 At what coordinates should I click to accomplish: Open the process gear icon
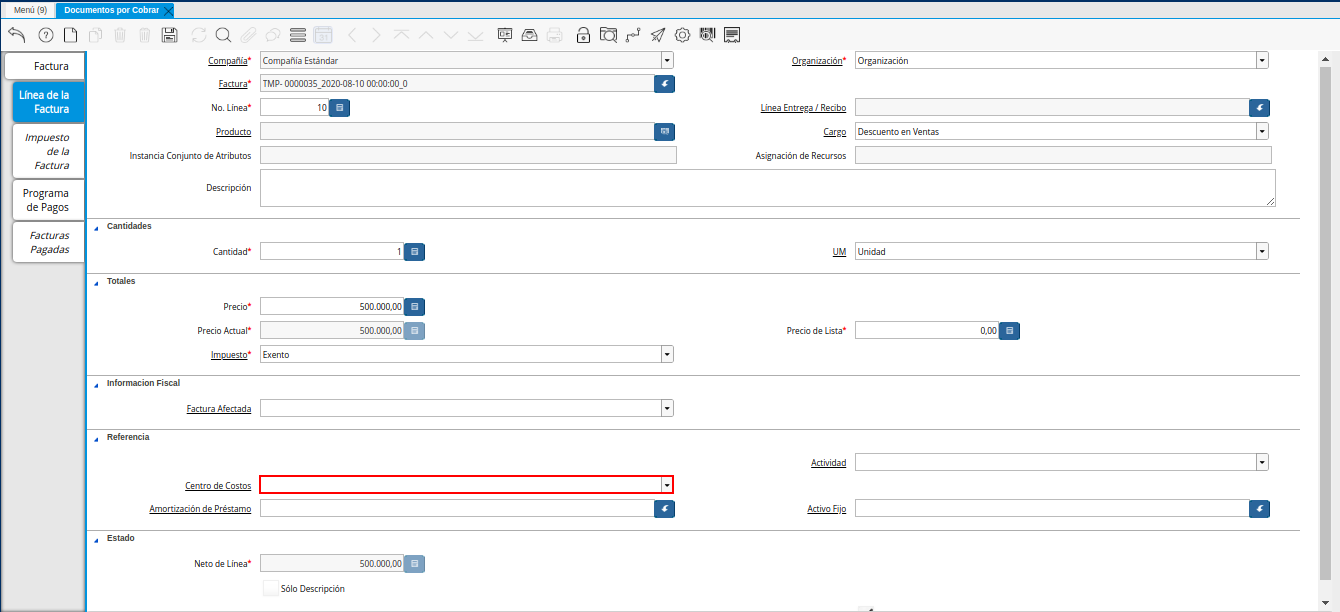tap(683, 35)
